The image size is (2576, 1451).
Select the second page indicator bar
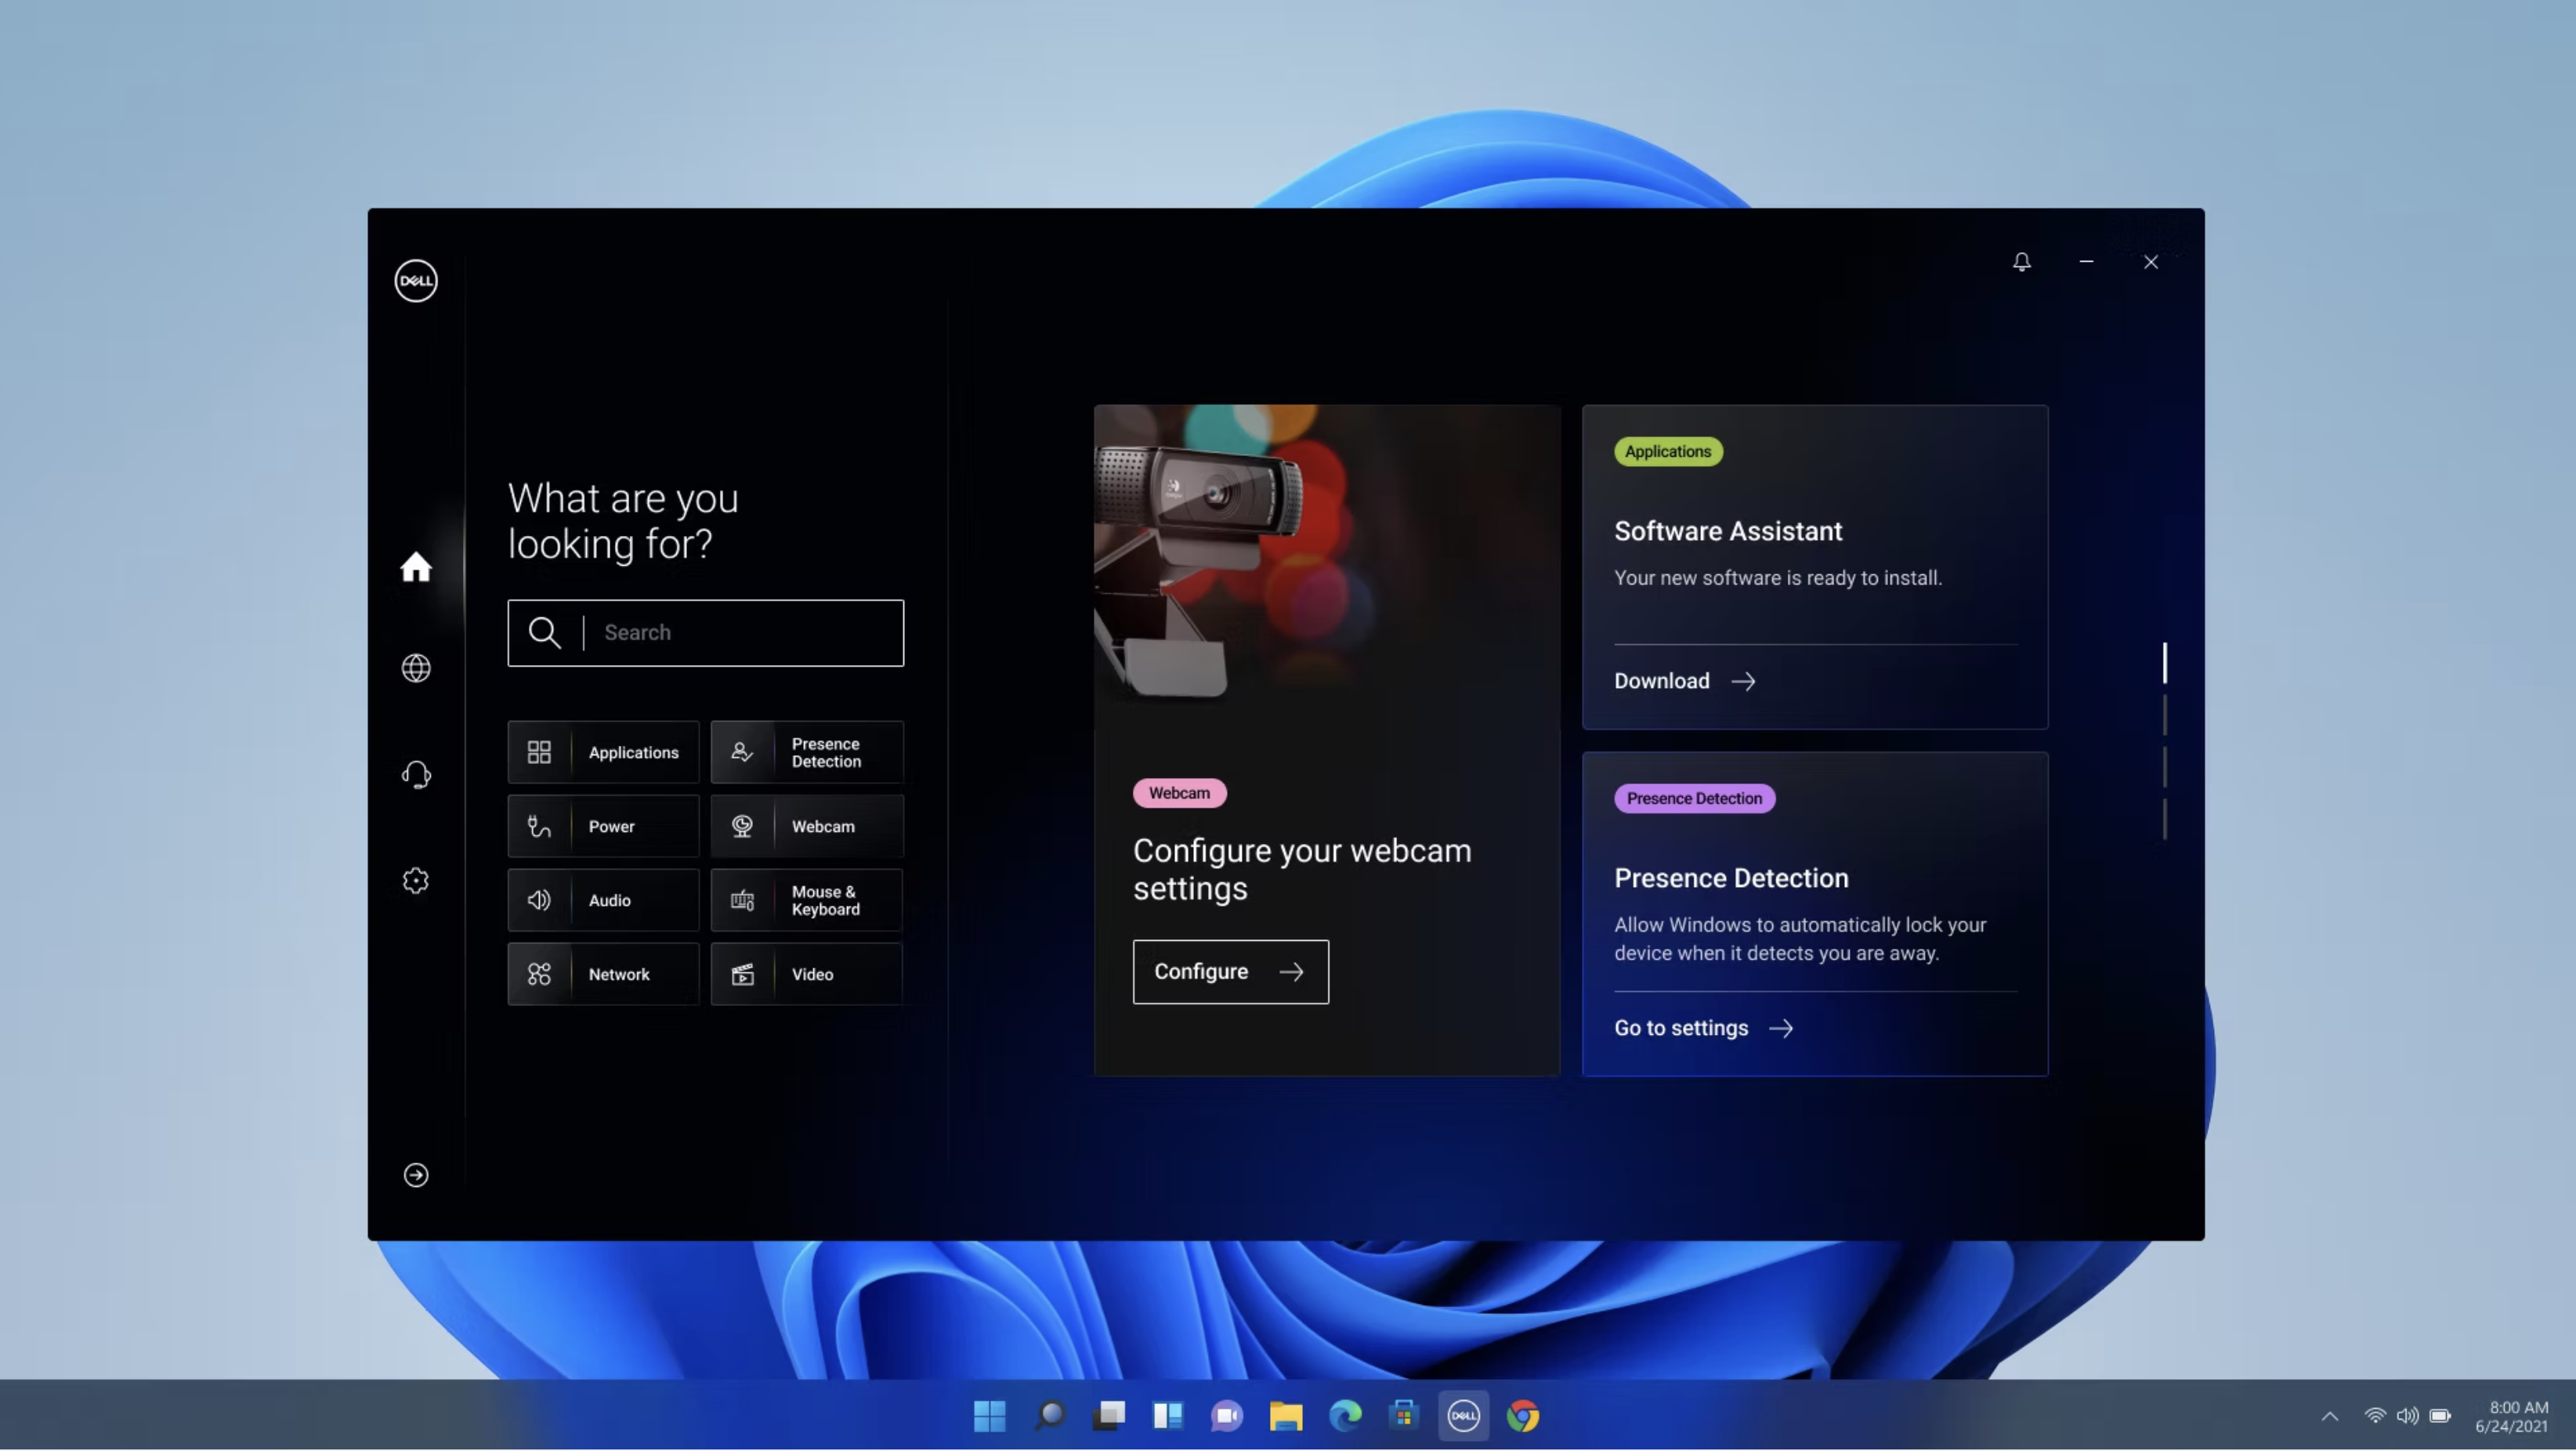click(2165, 715)
